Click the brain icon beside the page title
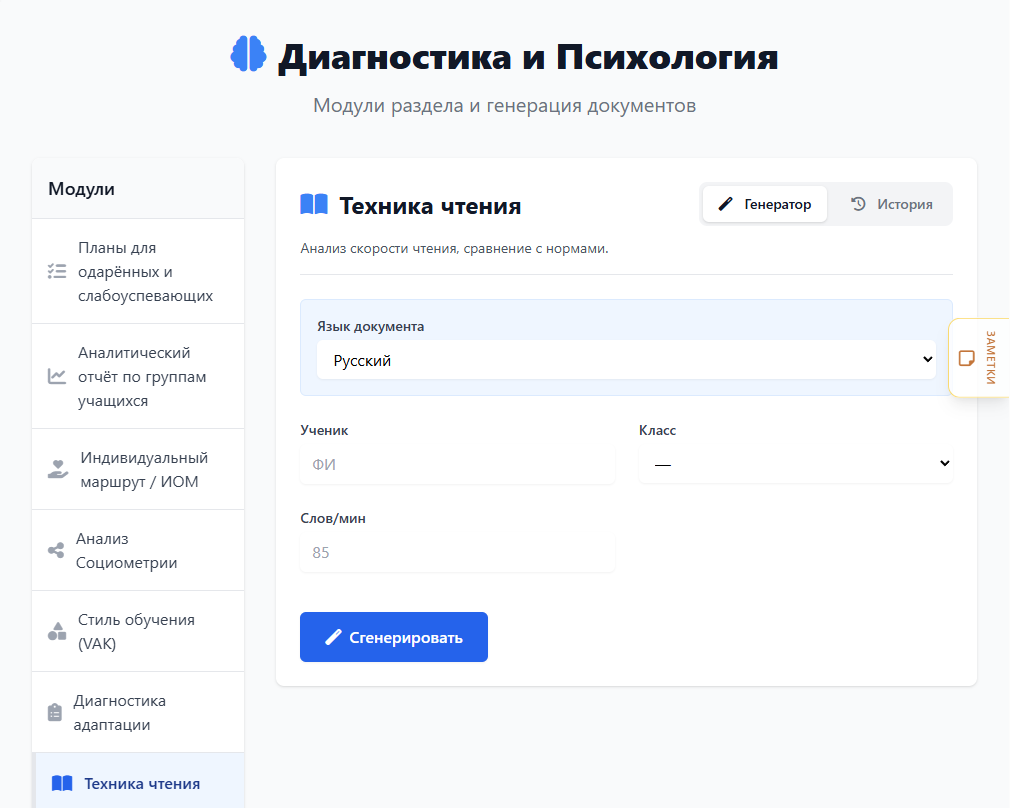This screenshot has height=808, width=1010. tap(249, 54)
